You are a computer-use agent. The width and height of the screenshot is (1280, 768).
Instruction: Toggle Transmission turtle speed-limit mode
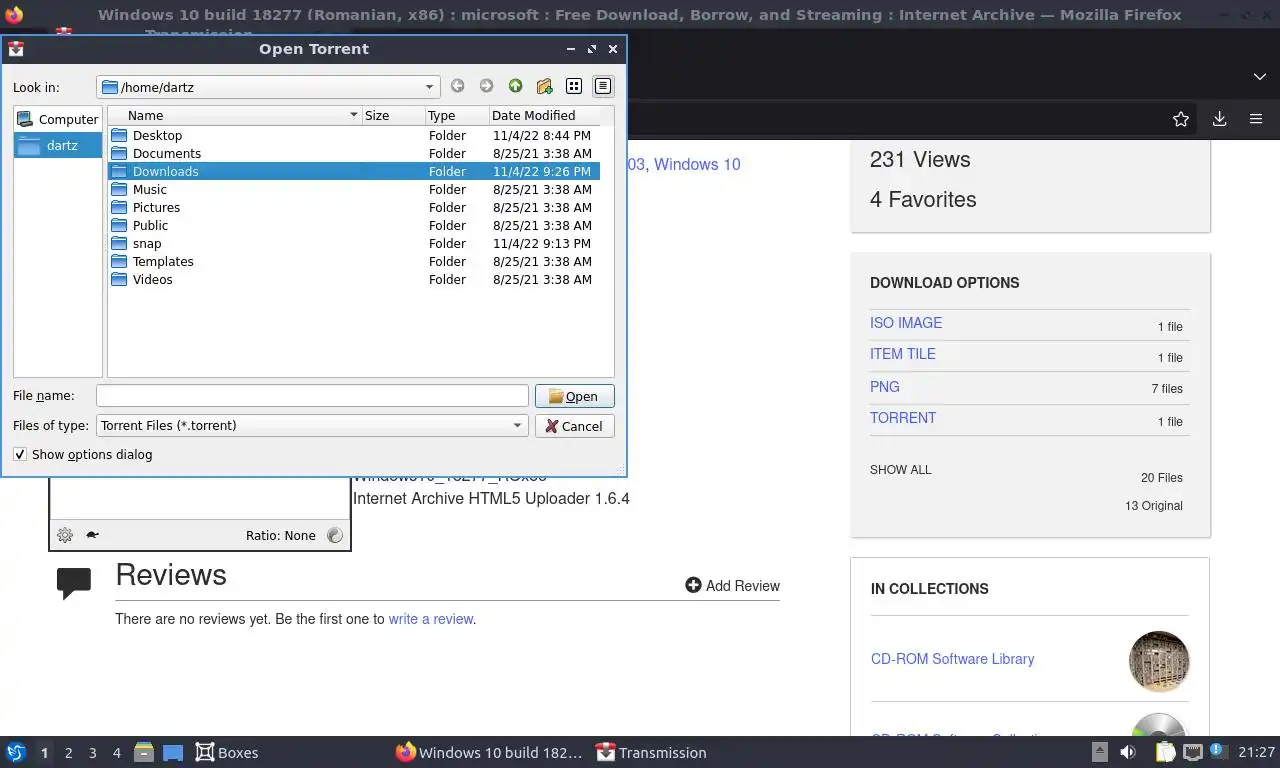[92, 535]
